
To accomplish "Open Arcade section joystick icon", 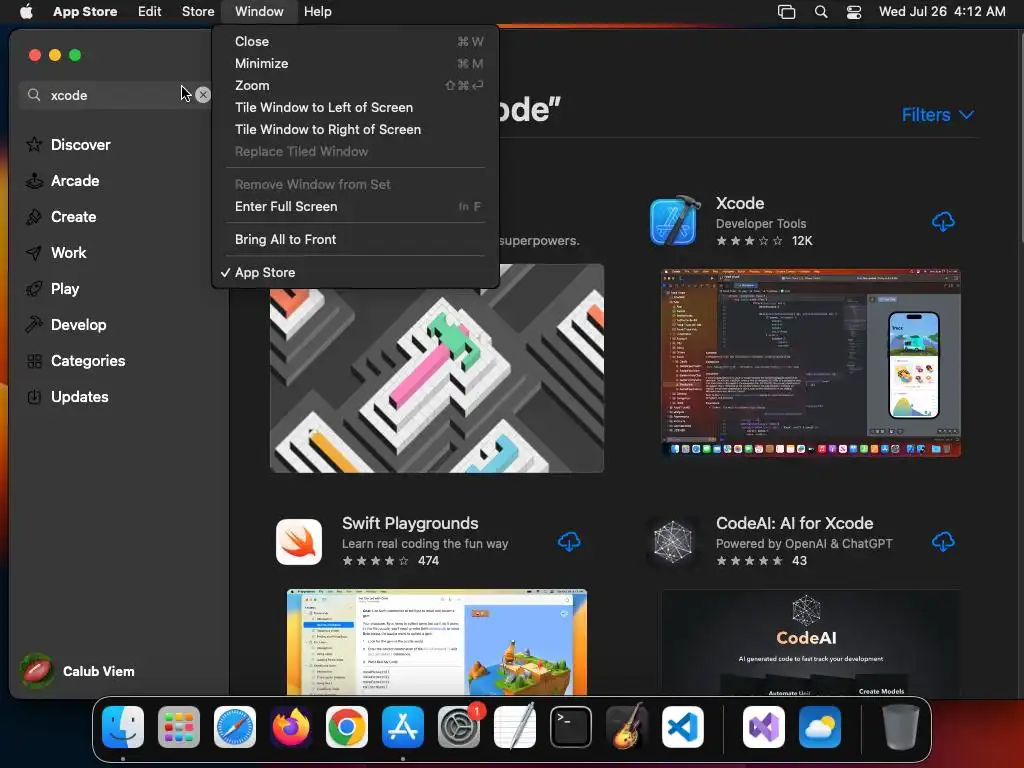I will coord(34,180).
